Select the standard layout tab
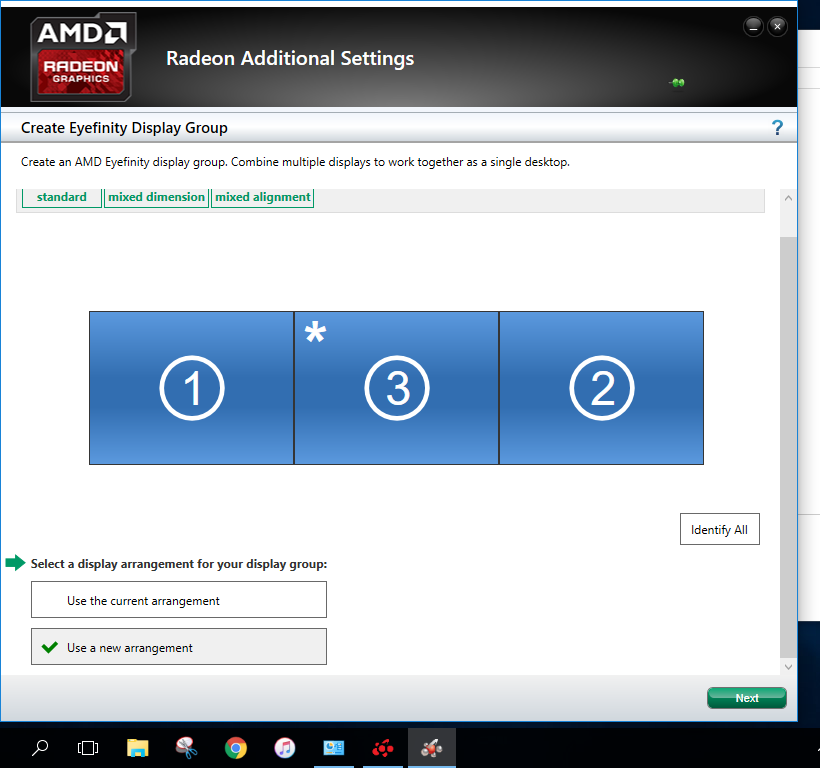 coord(62,198)
